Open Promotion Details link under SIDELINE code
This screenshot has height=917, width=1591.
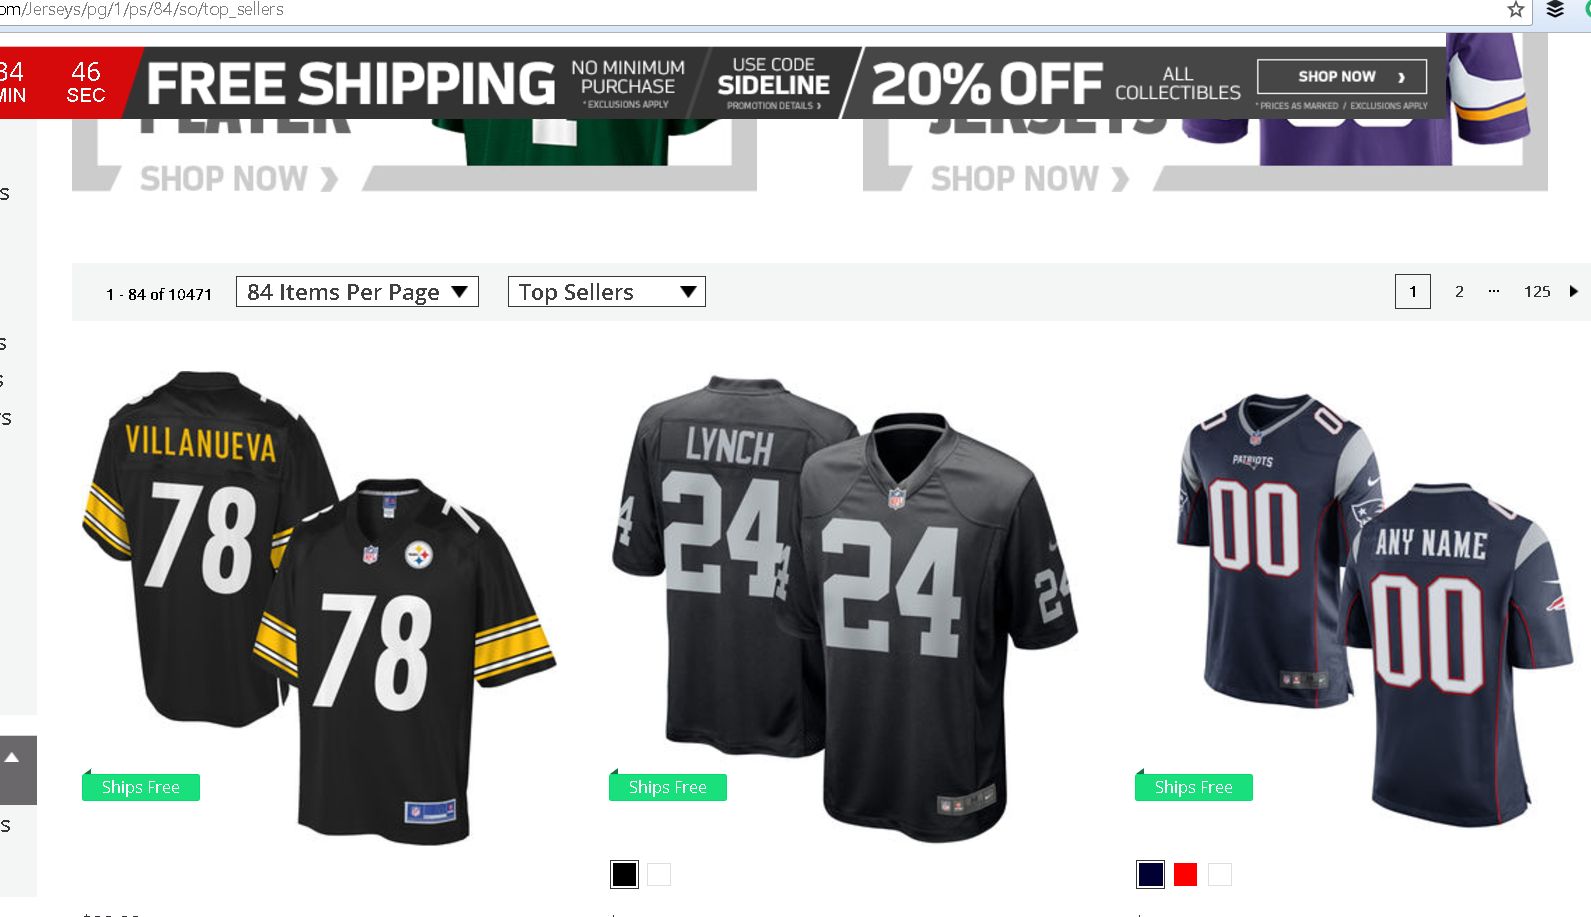point(773,106)
